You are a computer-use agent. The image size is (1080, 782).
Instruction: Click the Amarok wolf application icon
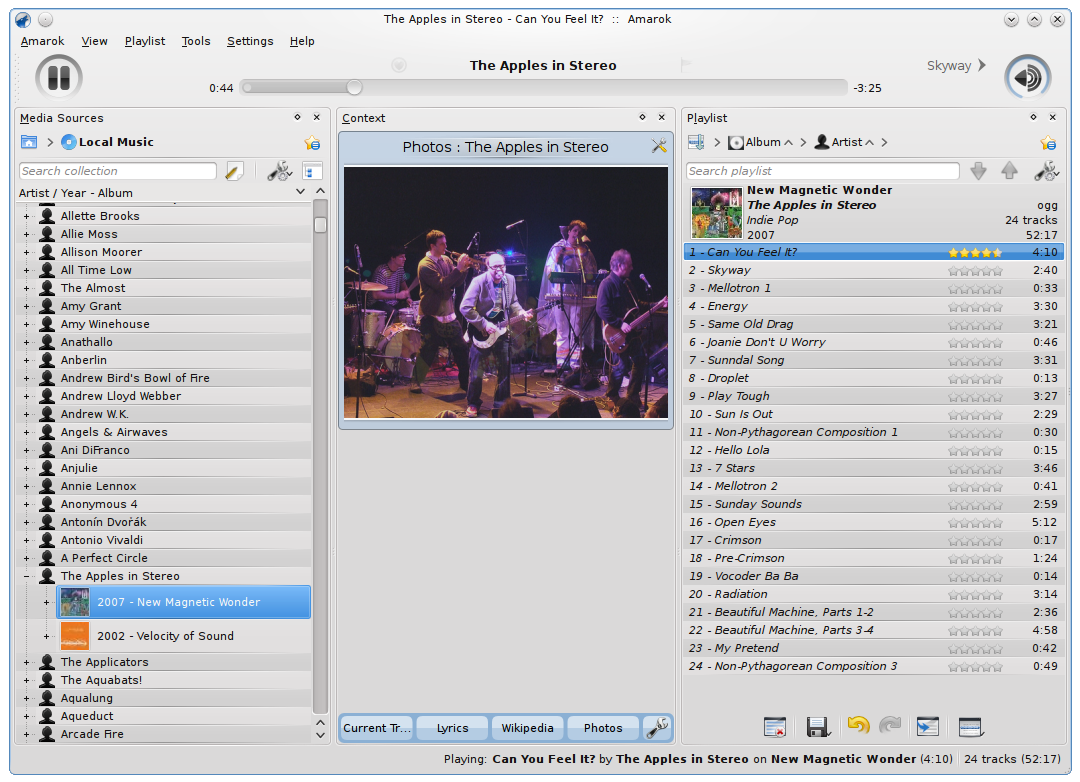[23, 19]
